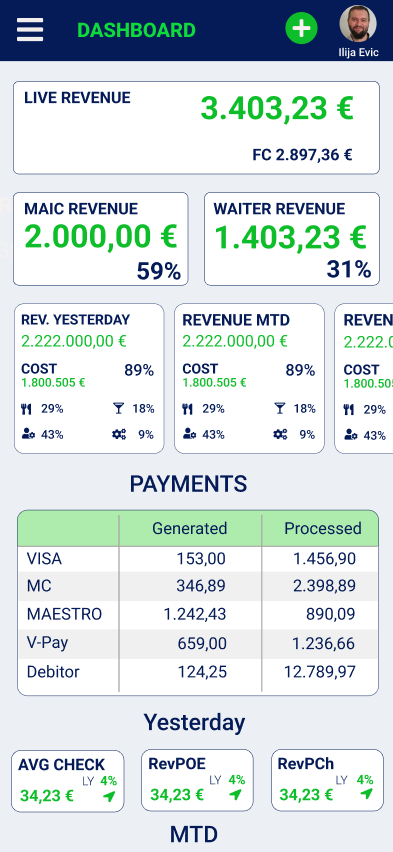Image resolution: width=393 pixels, height=852 pixels.
Task: Select the Debitor payments row
Action: pos(198,672)
